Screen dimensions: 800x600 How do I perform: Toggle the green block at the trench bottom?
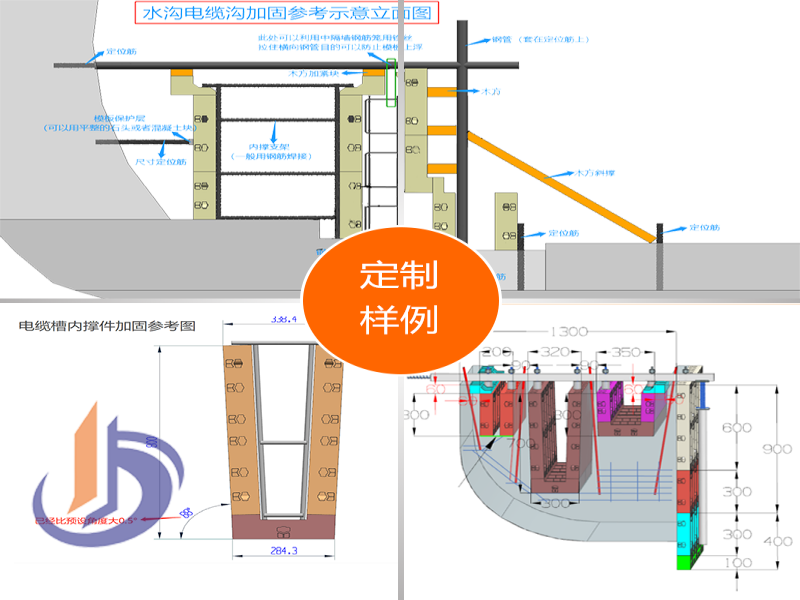[x=685, y=565]
